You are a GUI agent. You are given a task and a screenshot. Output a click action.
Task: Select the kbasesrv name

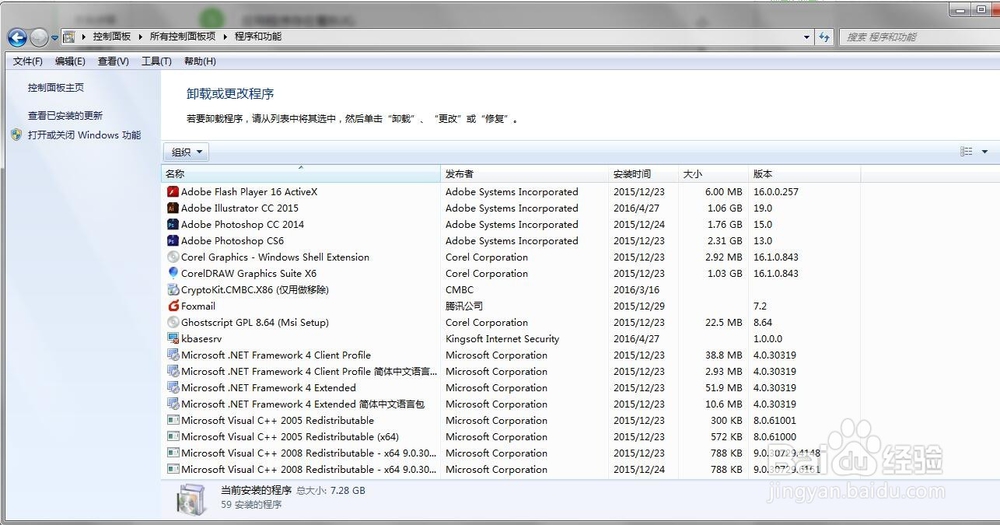tap(202, 339)
